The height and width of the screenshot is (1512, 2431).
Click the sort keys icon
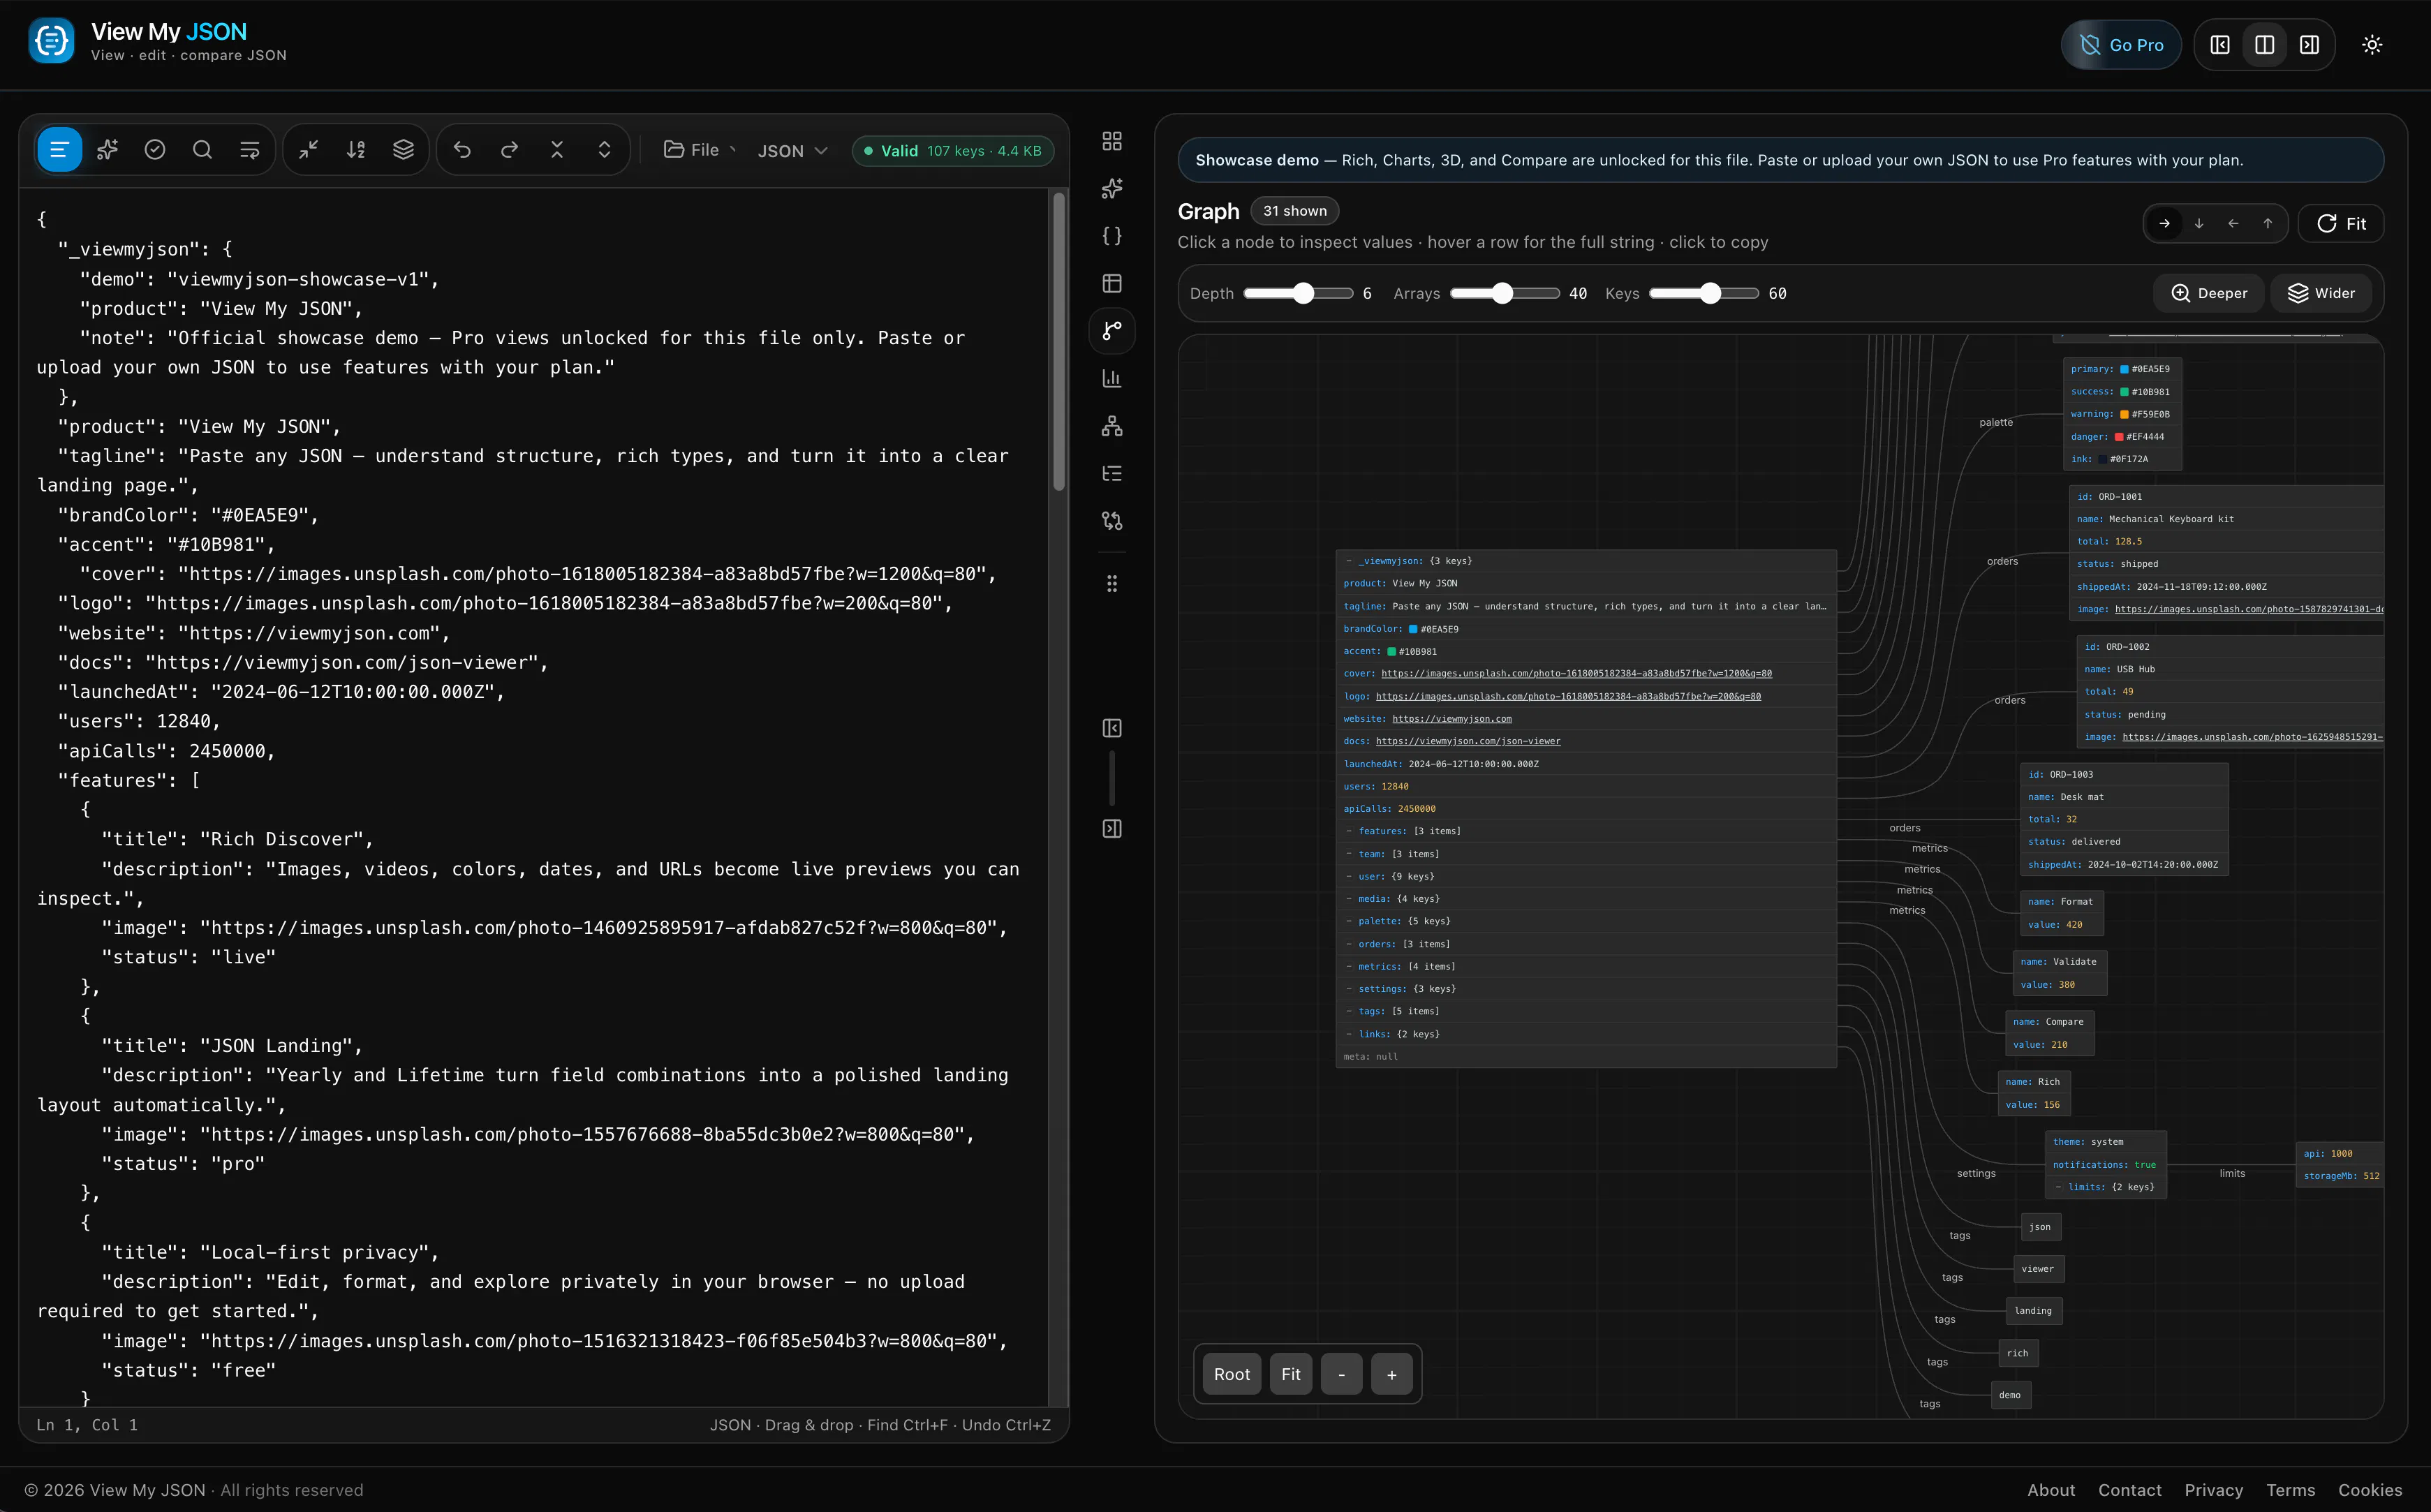356,150
